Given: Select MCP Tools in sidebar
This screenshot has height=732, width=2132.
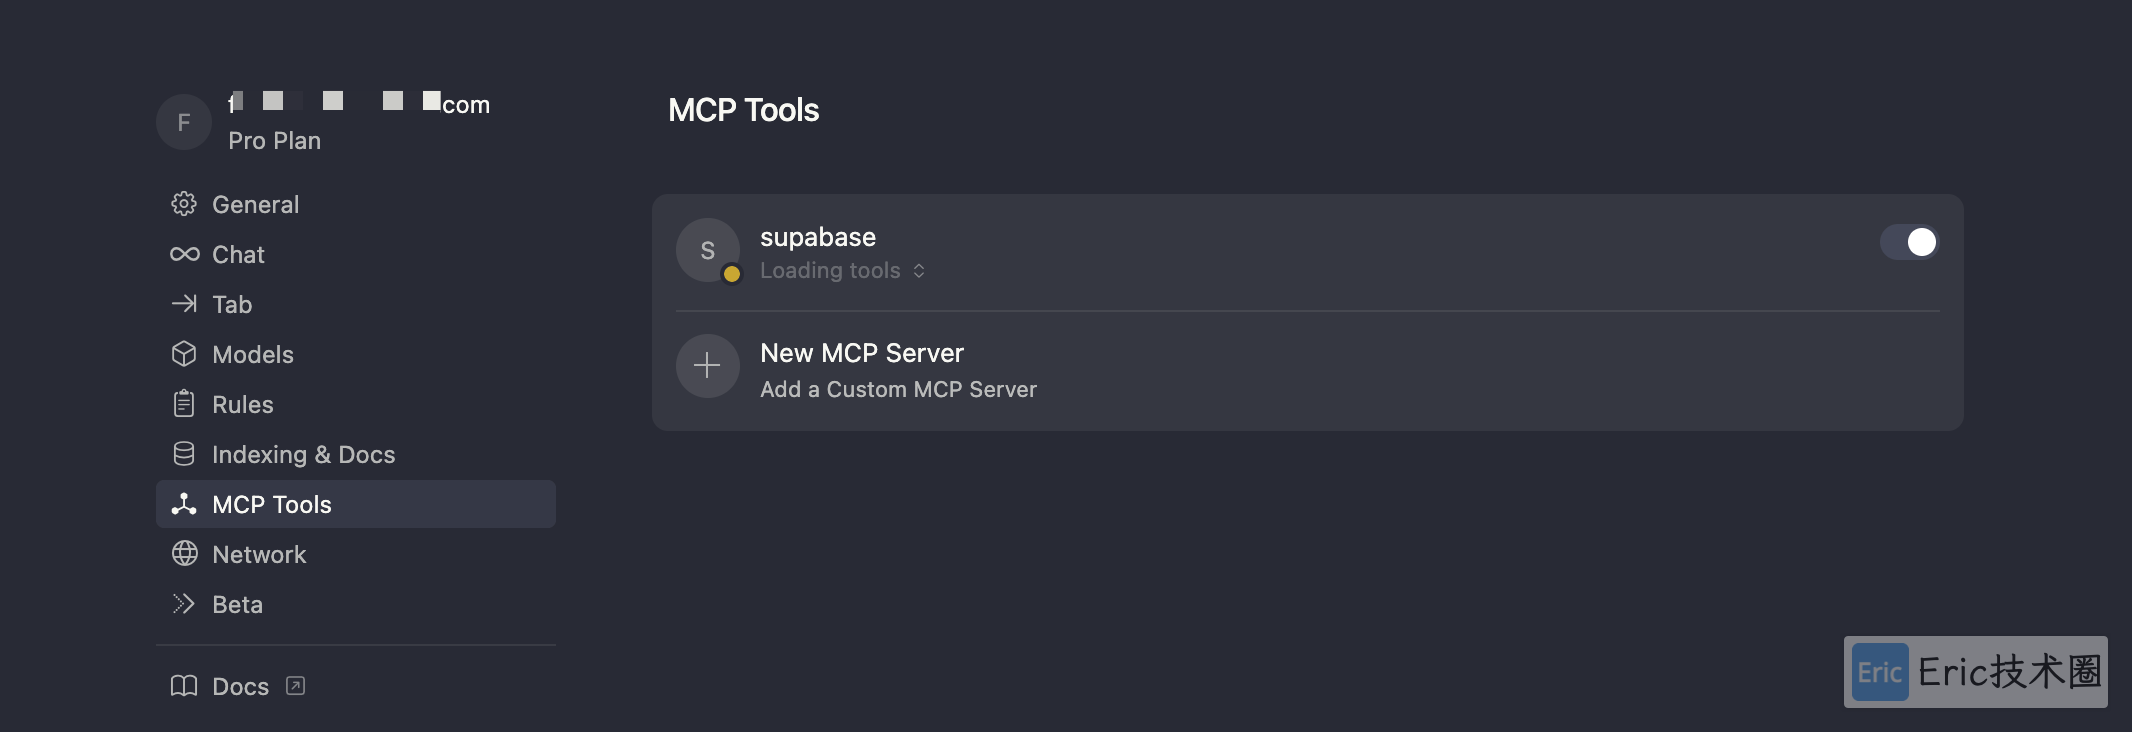Looking at the screenshot, I should 356,504.
